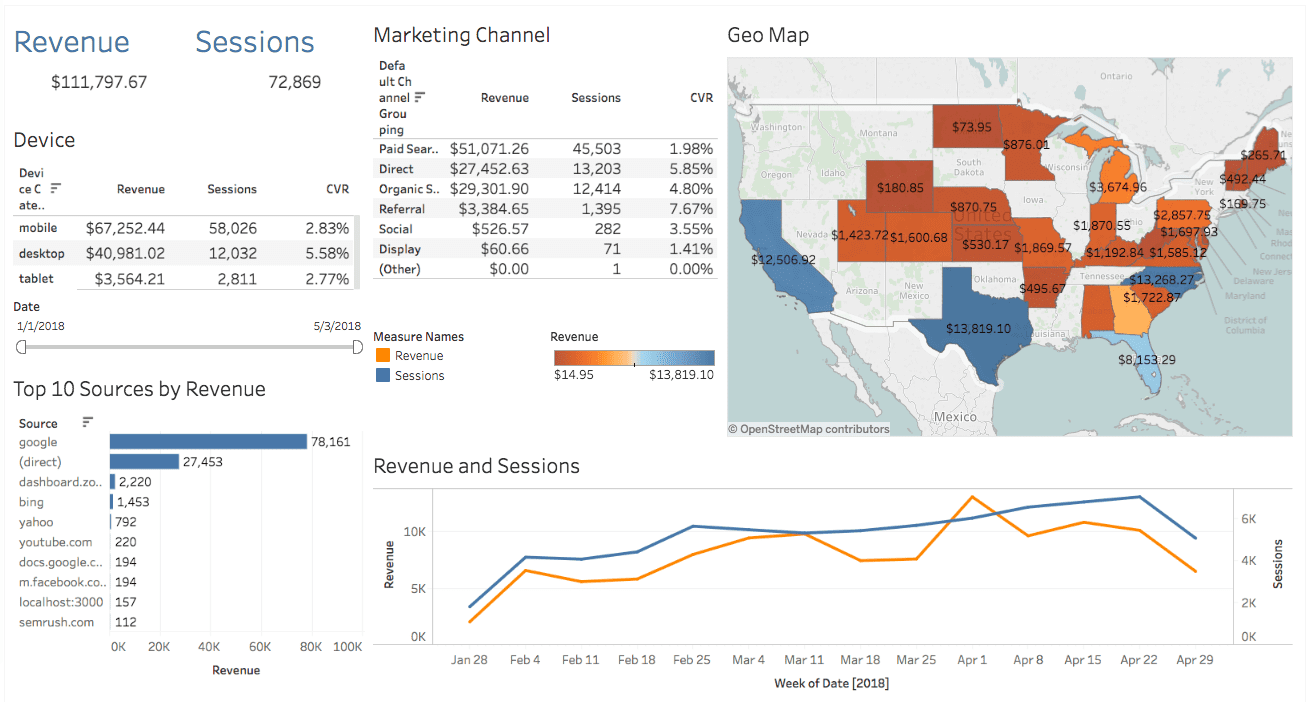Click the right handle of Date slider

(357, 347)
